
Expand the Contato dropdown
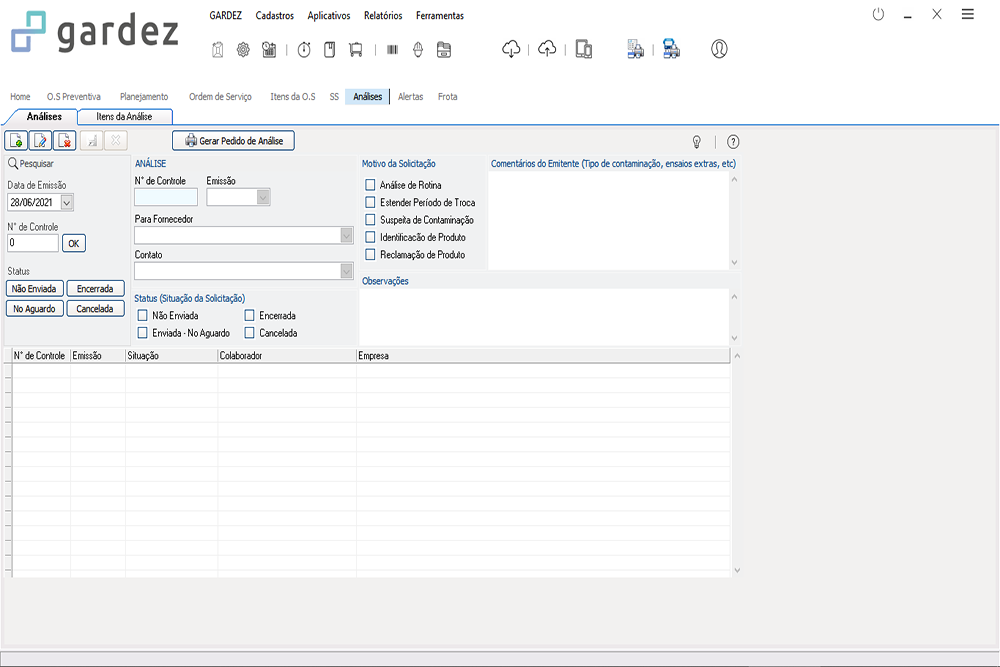coord(346,272)
